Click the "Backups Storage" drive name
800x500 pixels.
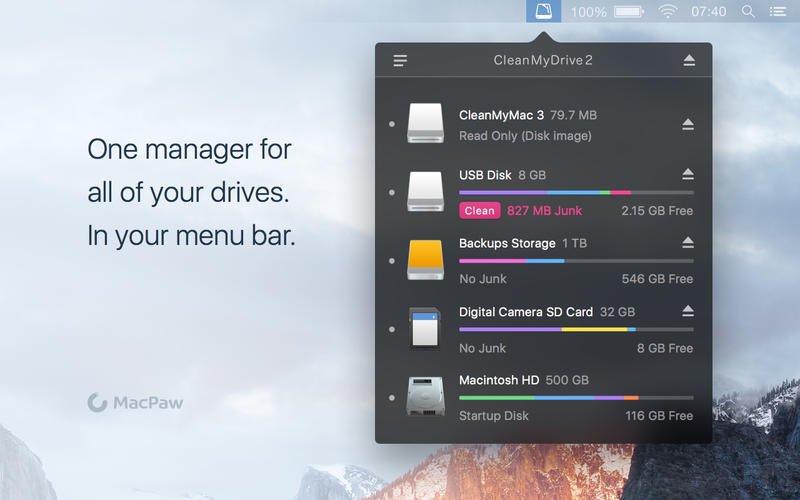coord(507,243)
